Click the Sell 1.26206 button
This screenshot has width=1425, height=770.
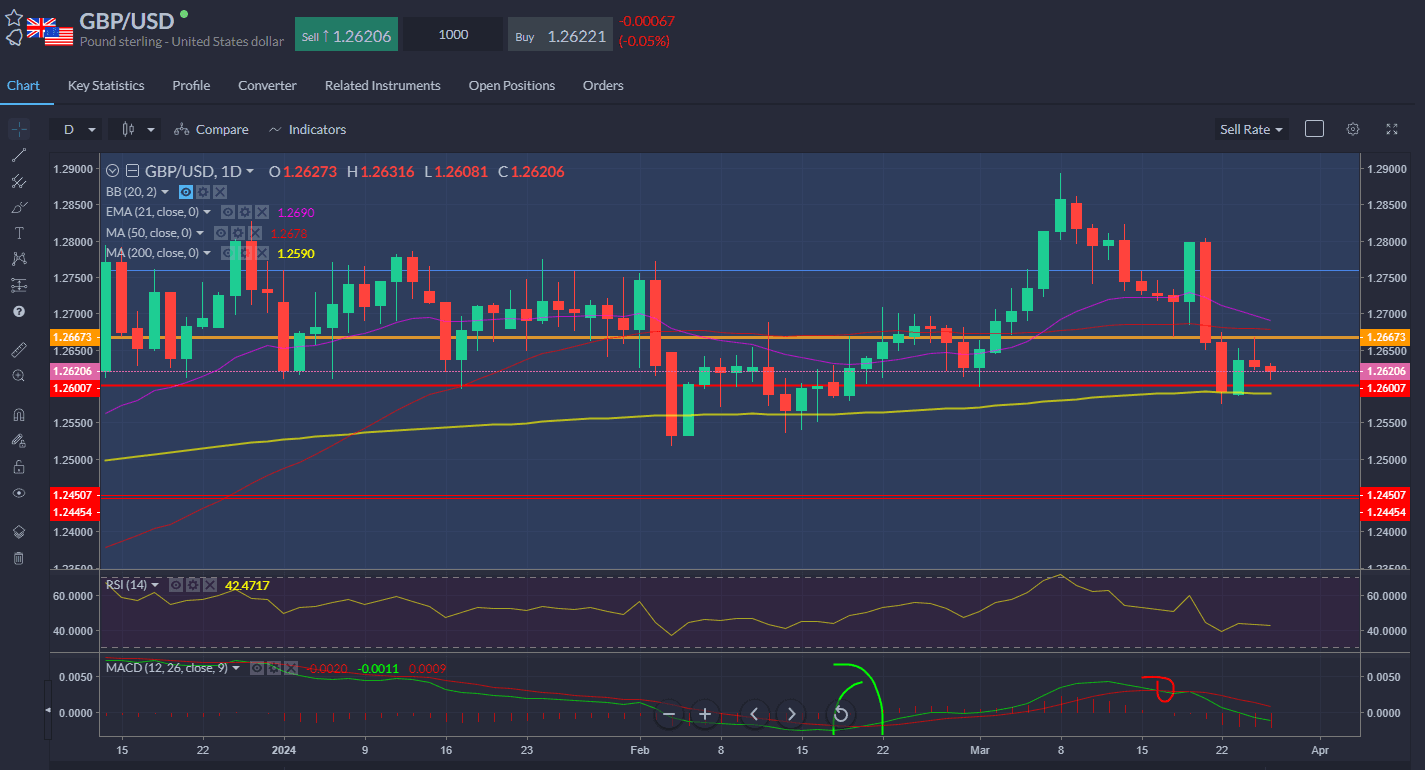pos(346,34)
